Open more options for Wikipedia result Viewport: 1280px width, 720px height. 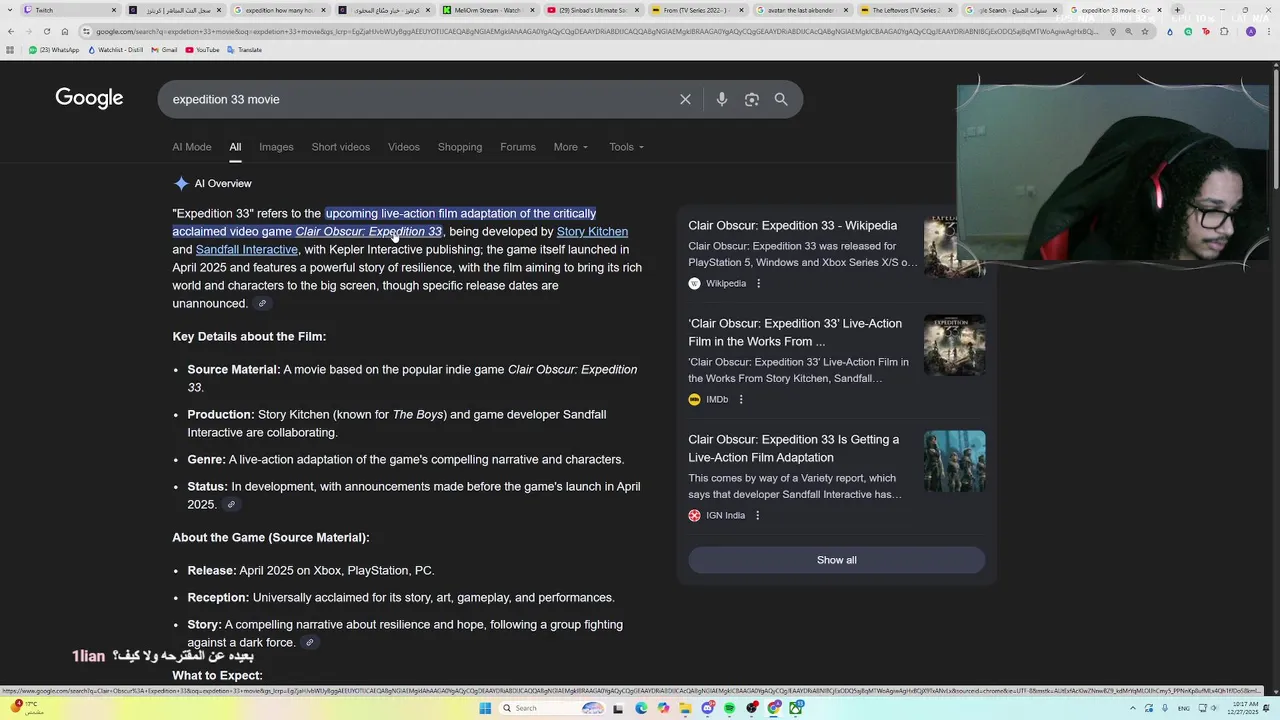click(758, 284)
